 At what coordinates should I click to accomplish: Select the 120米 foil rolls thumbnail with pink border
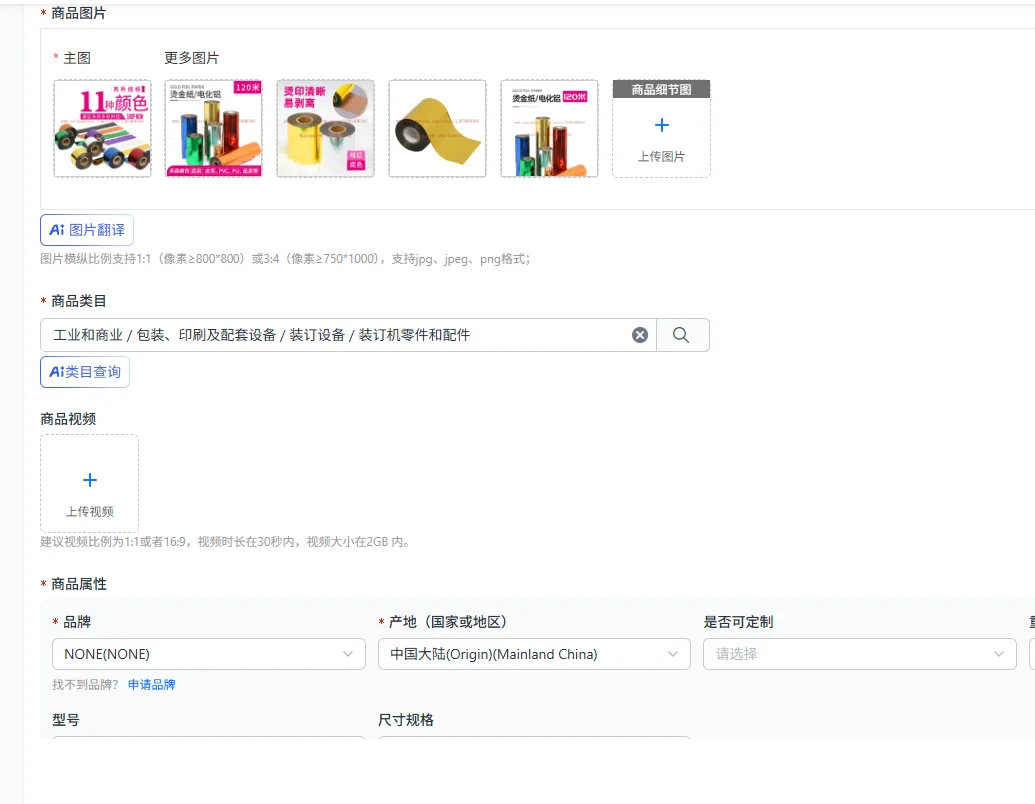[x=213, y=129]
